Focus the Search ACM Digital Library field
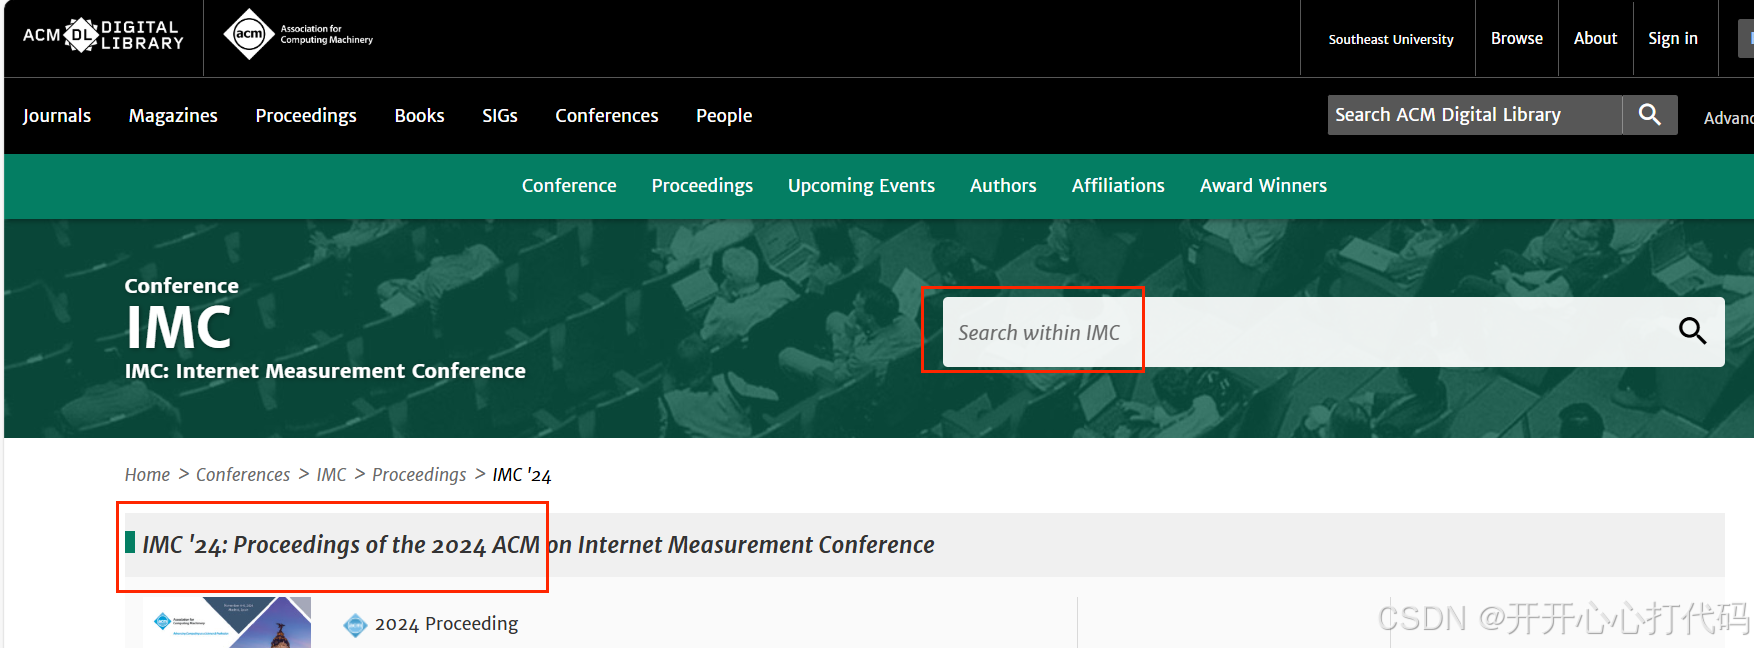1754x648 pixels. (x=1474, y=115)
